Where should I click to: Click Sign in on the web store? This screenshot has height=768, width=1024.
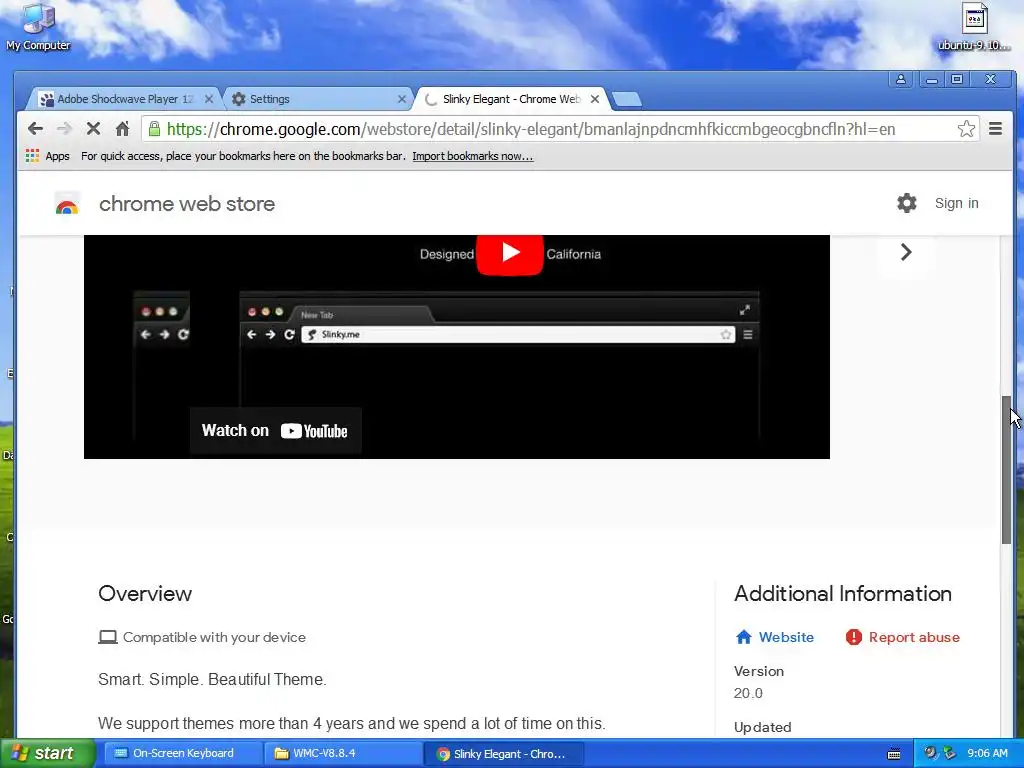956,203
